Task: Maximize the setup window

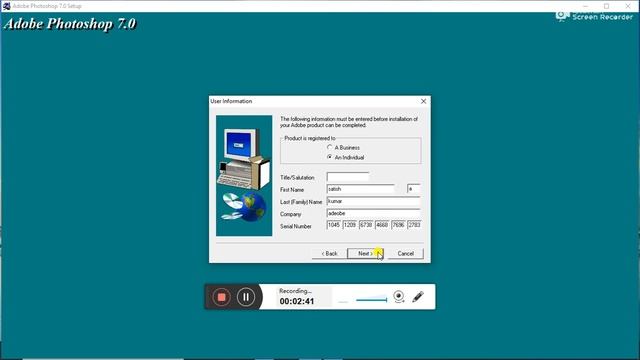Action: point(607,6)
